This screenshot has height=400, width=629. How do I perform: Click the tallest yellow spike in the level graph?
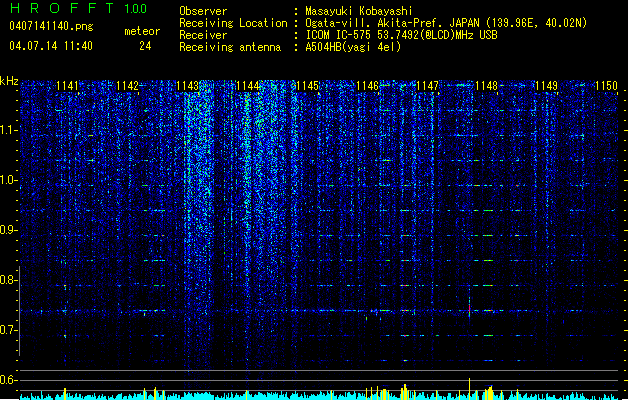[x=469, y=388]
